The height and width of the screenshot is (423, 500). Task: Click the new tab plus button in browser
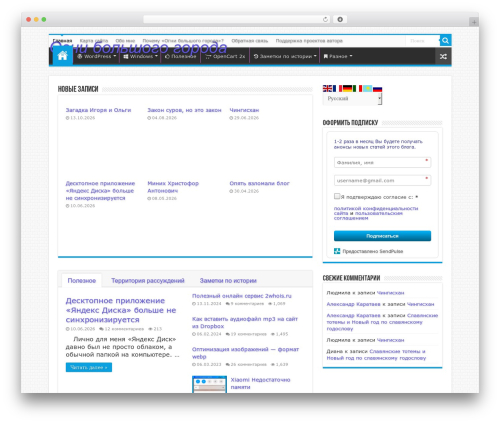click(474, 22)
